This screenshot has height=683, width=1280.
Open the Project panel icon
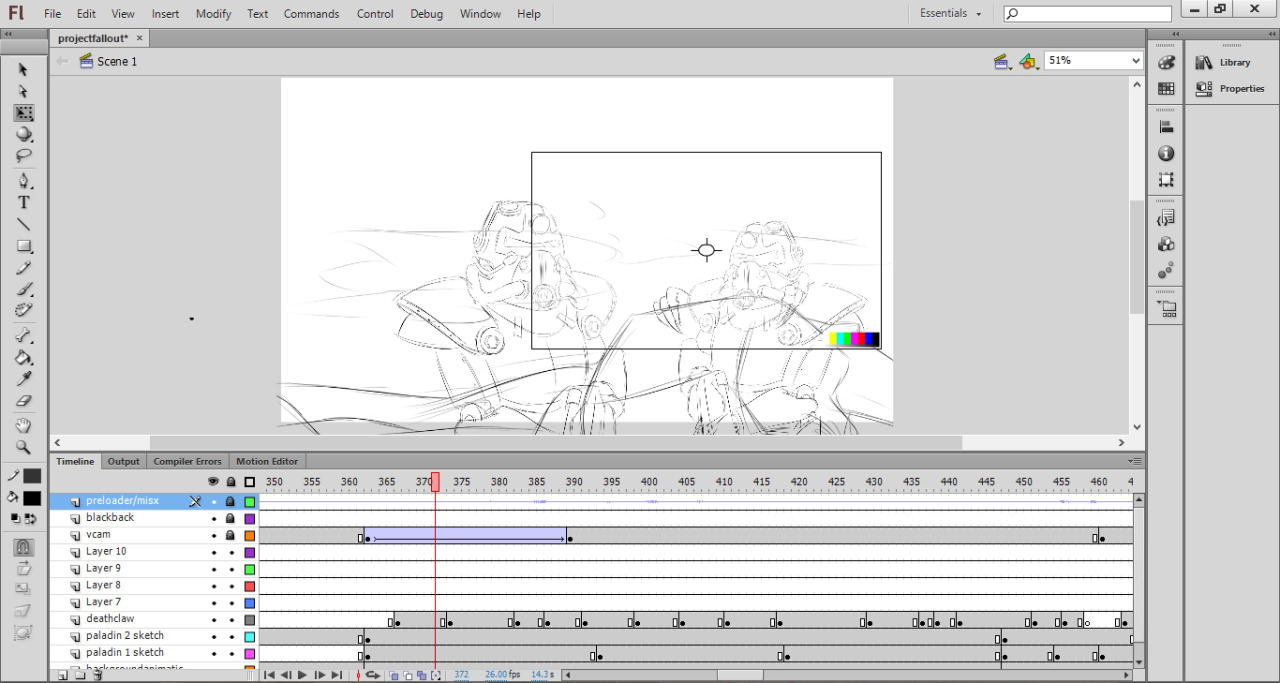pyautogui.click(x=1166, y=309)
